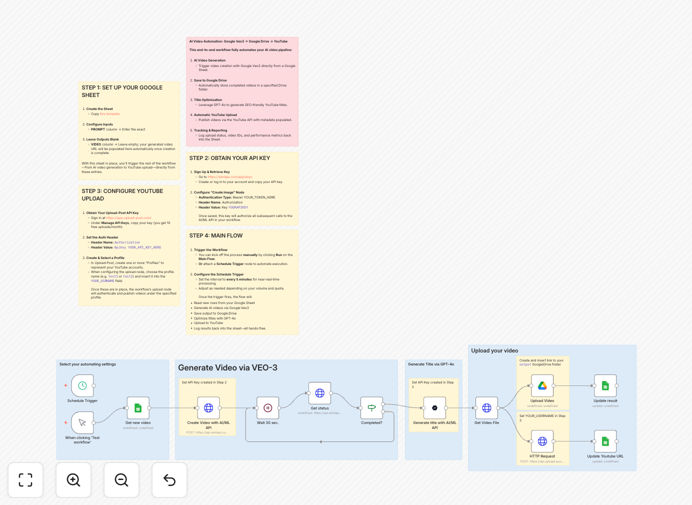Select the Get Video File node

click(486, 408)
